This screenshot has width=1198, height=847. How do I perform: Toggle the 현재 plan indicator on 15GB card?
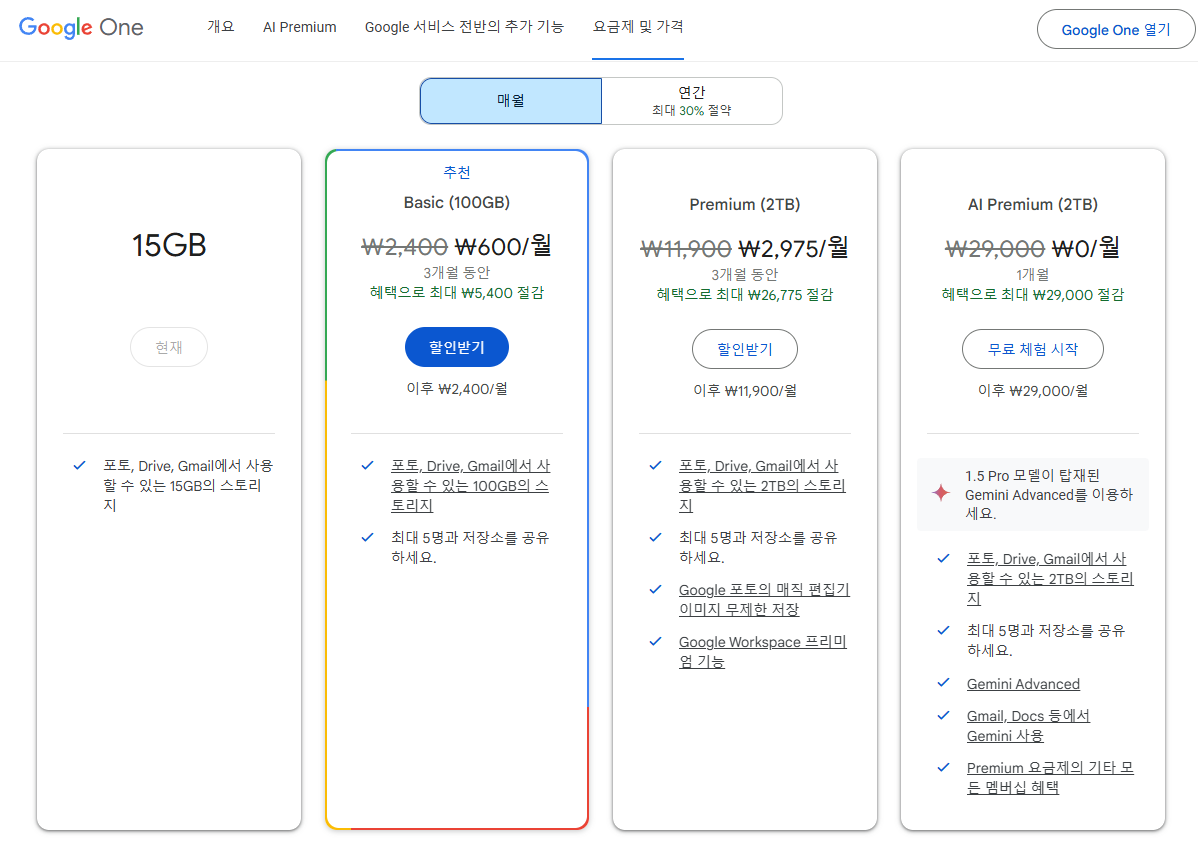(168, 347)
